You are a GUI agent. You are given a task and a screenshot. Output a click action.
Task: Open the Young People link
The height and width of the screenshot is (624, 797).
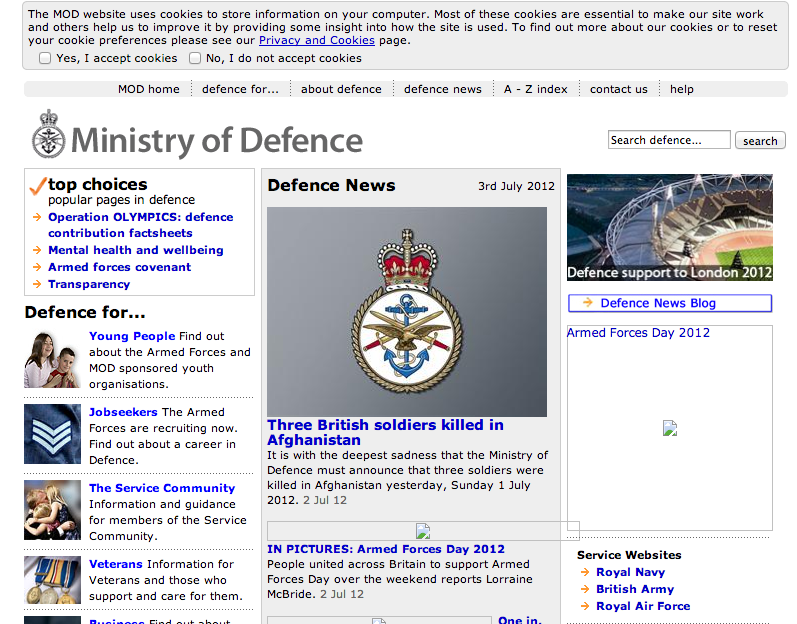point(132,336)
